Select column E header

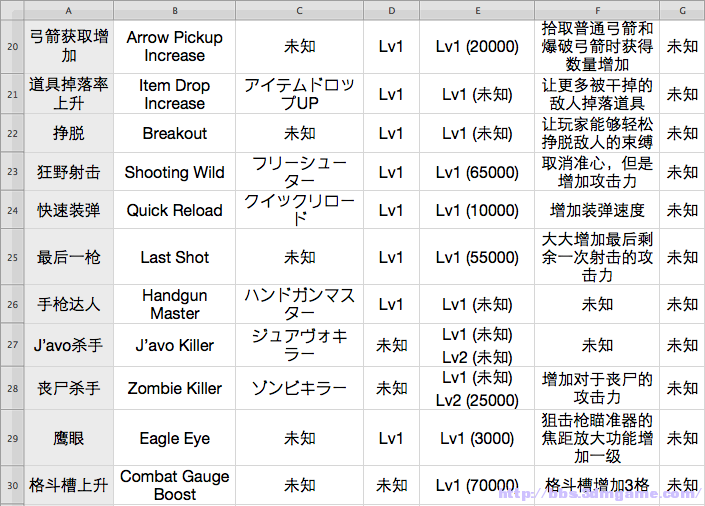[477, 10]
